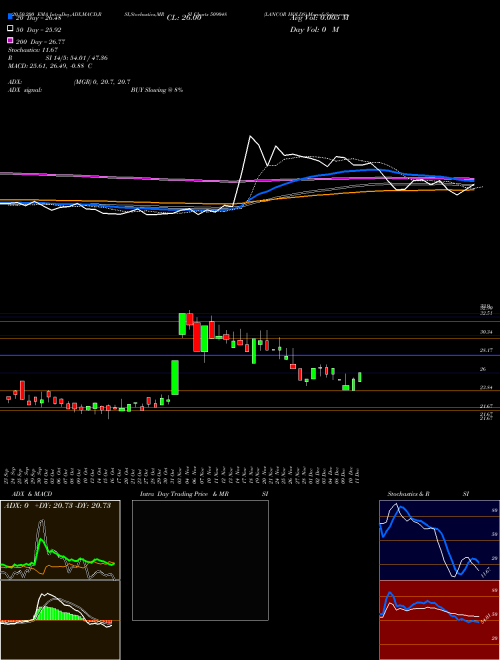The image size is (500, 660).
Task: Open the ADX indicator sub-chart
Action: [x=60, y=540]
